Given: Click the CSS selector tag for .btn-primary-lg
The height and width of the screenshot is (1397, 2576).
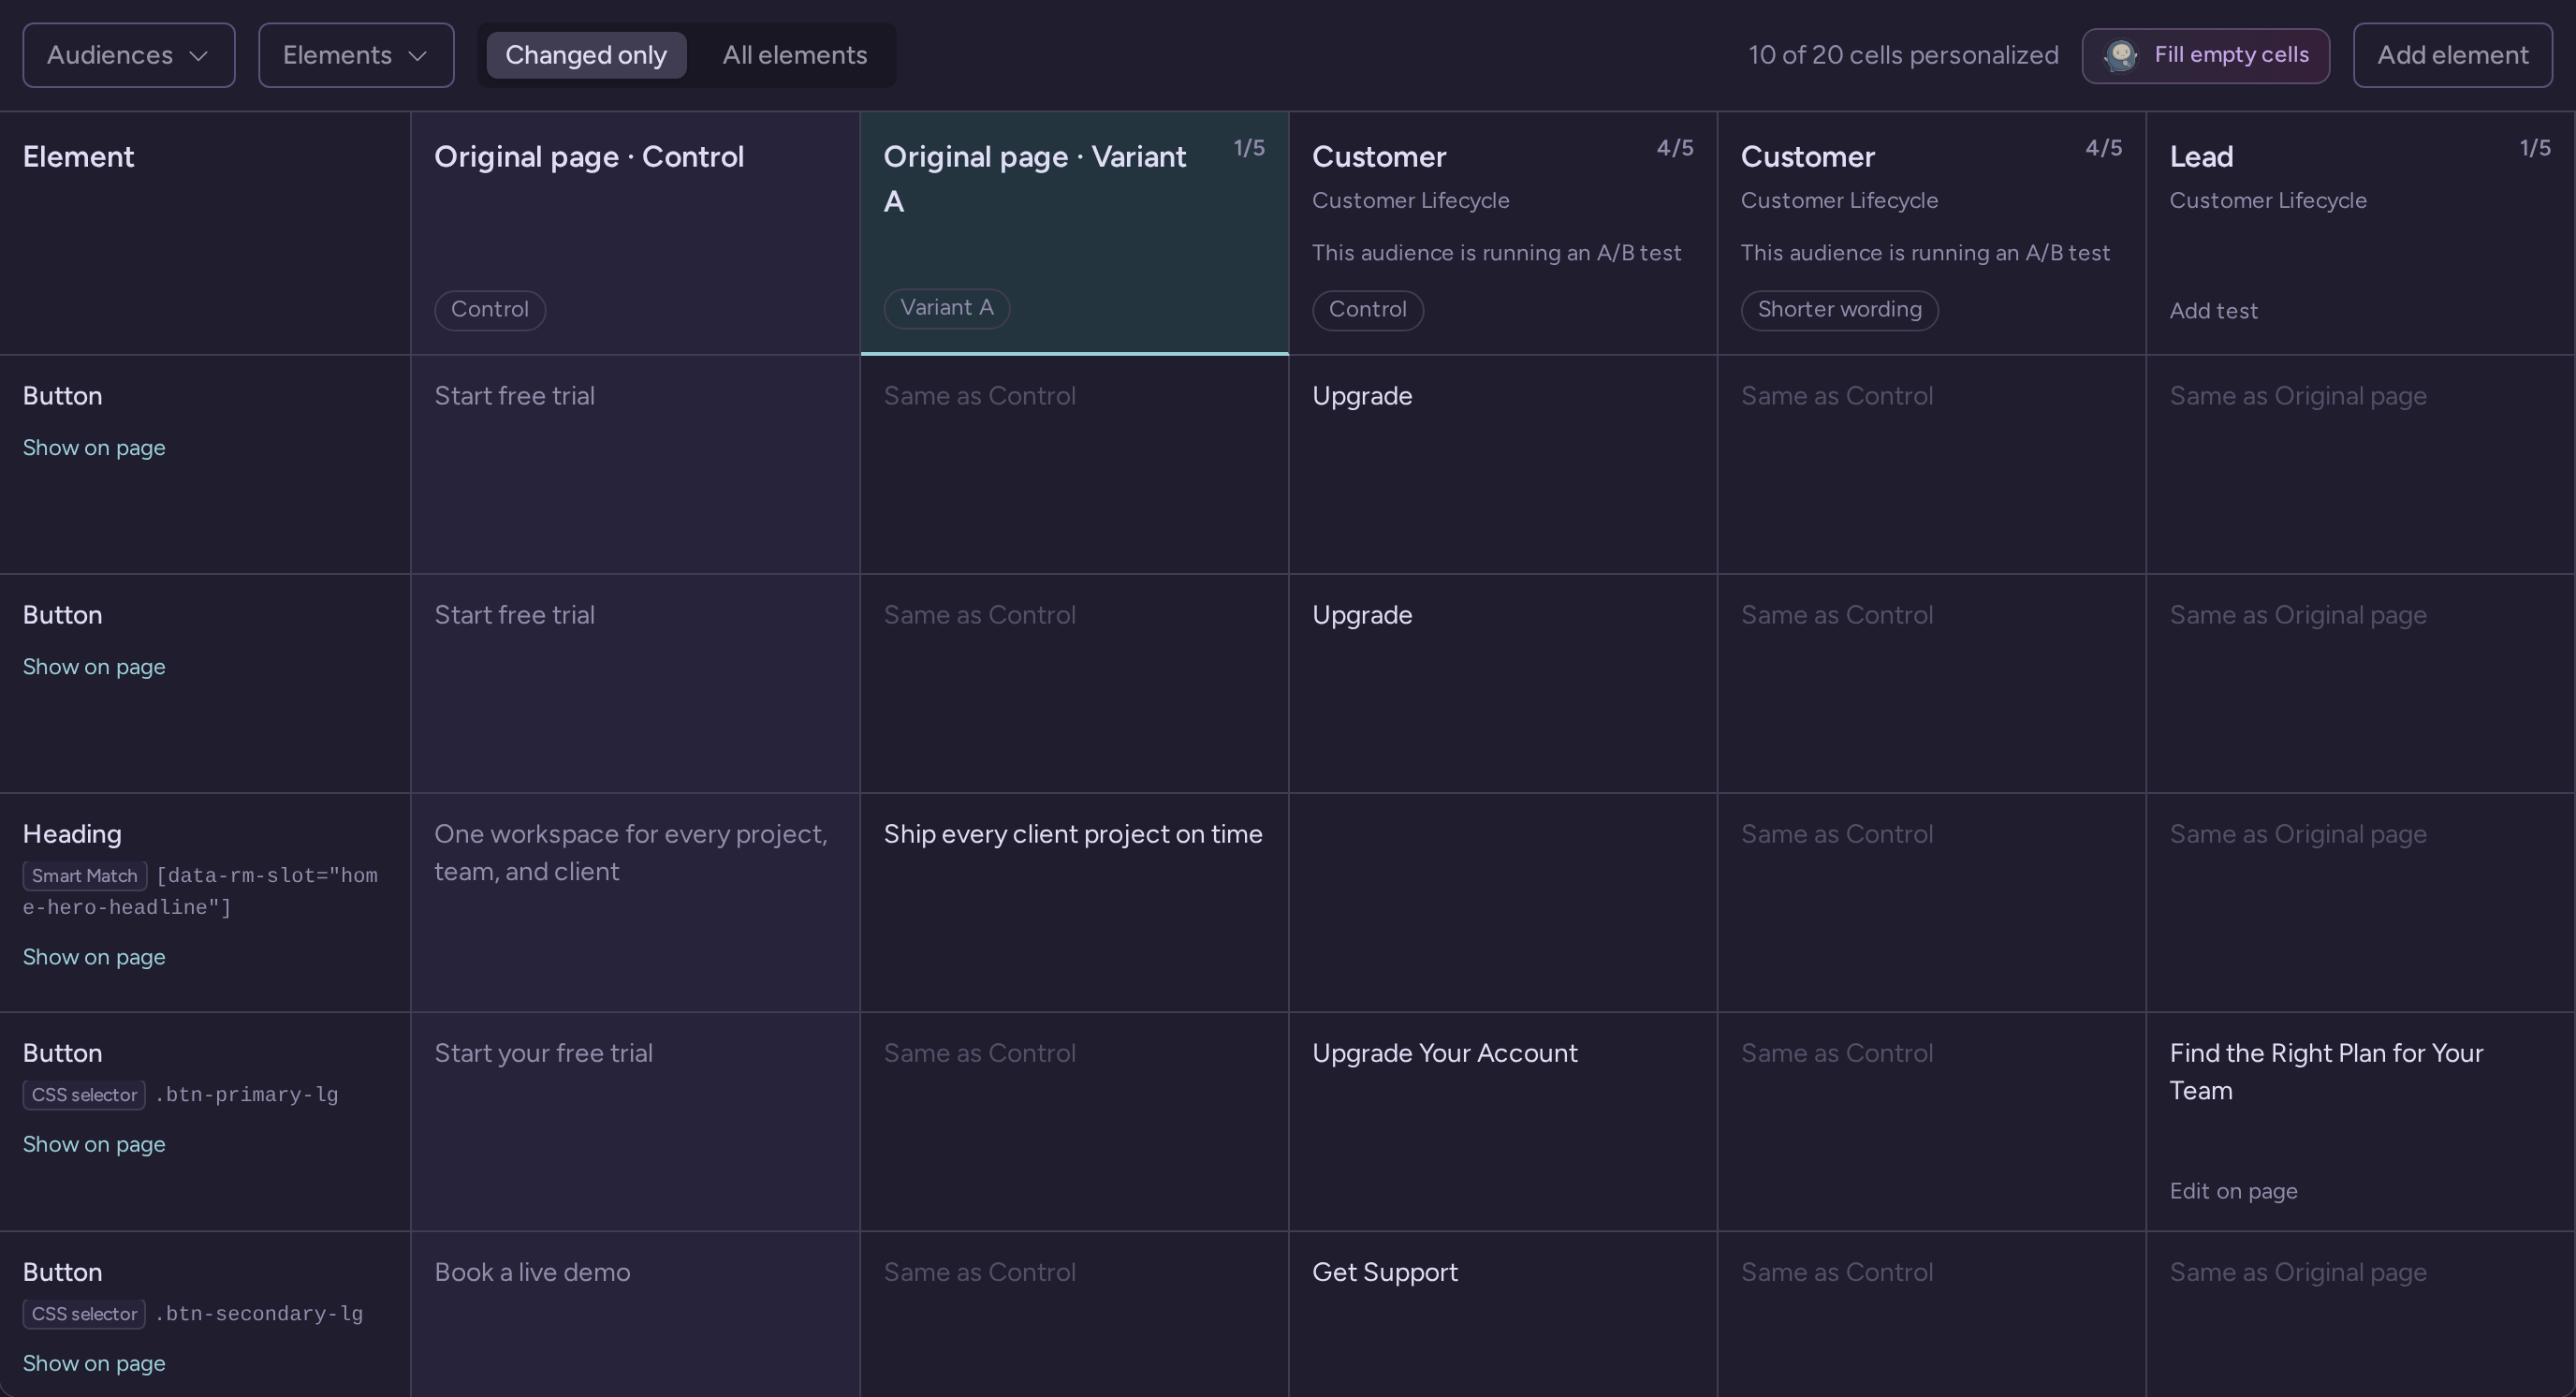Looking at the screenshot, I should click(x=84, y=1095).
